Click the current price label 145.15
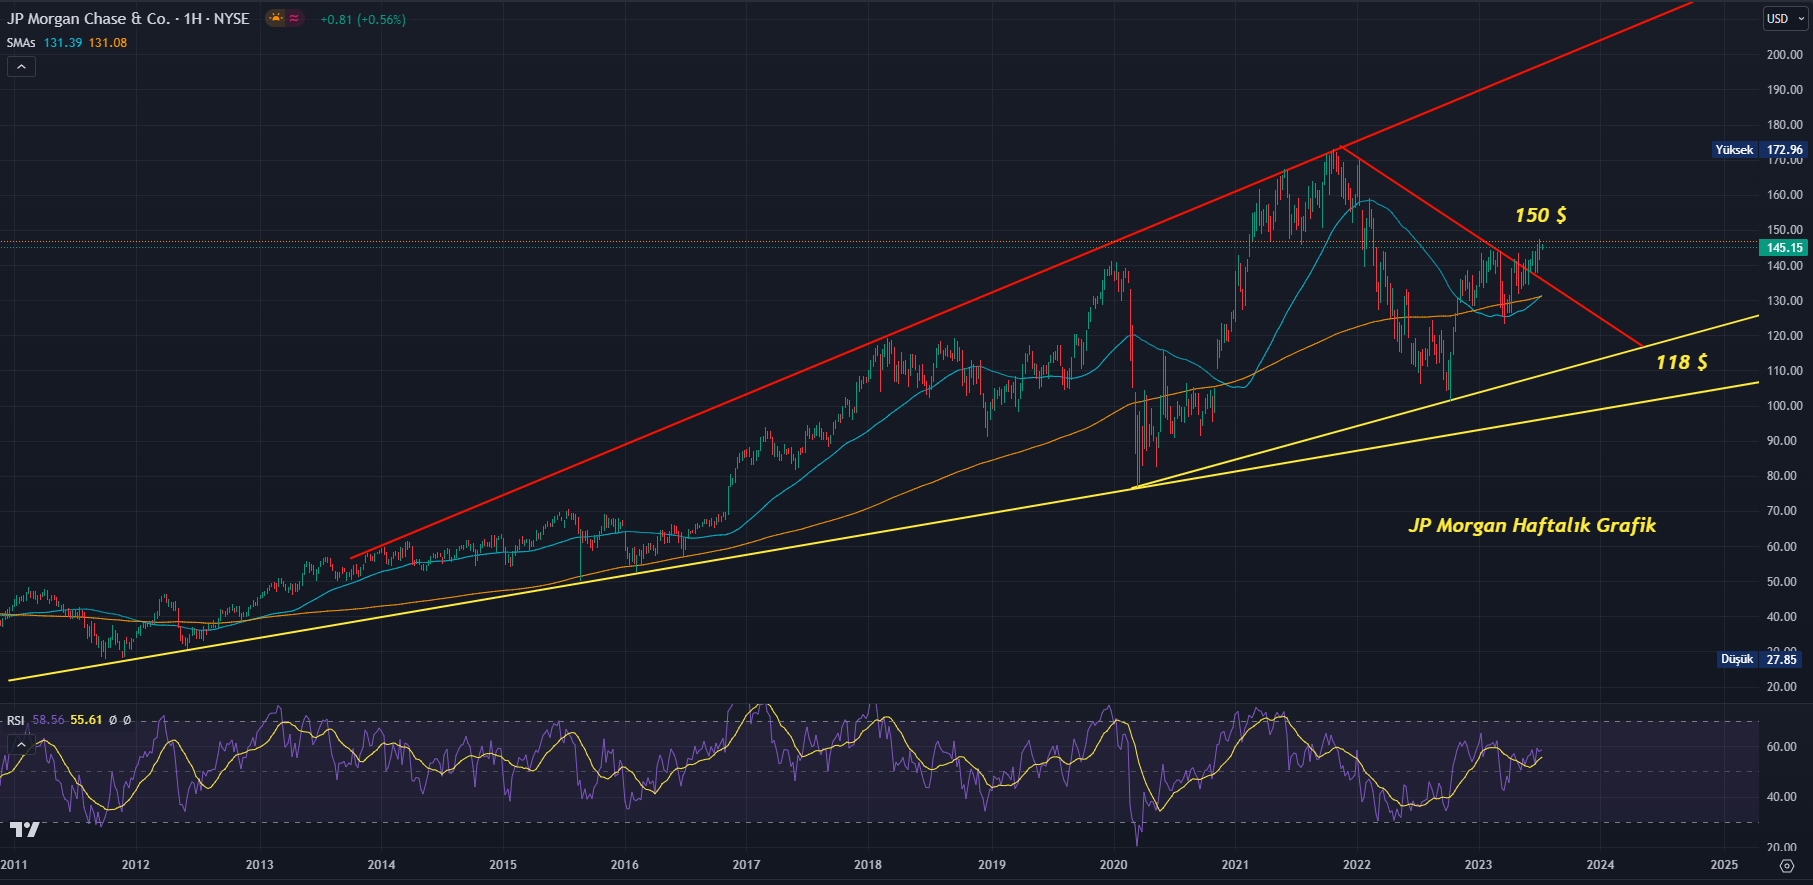The width and height of the screenshot is (1813, 885). (1784, 248)
